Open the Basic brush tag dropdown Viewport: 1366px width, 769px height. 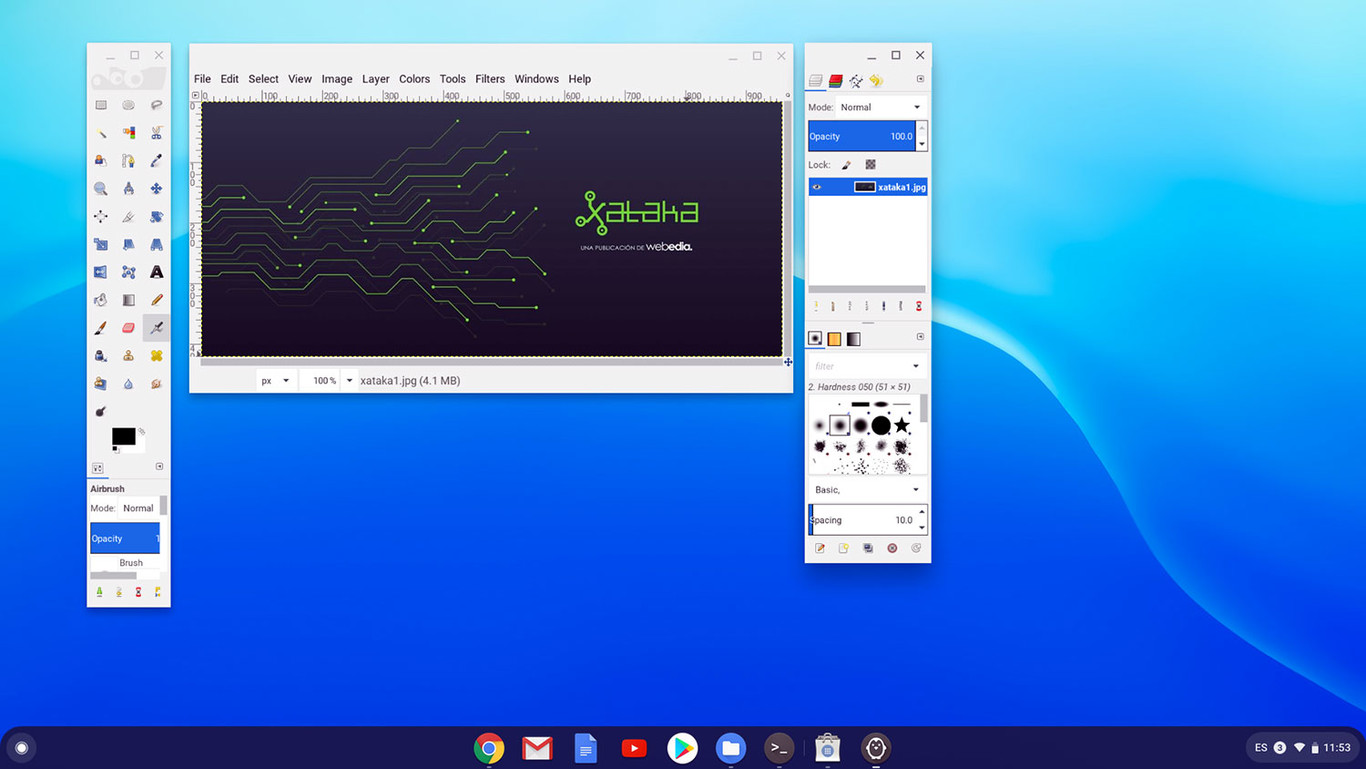pos(866,490)
